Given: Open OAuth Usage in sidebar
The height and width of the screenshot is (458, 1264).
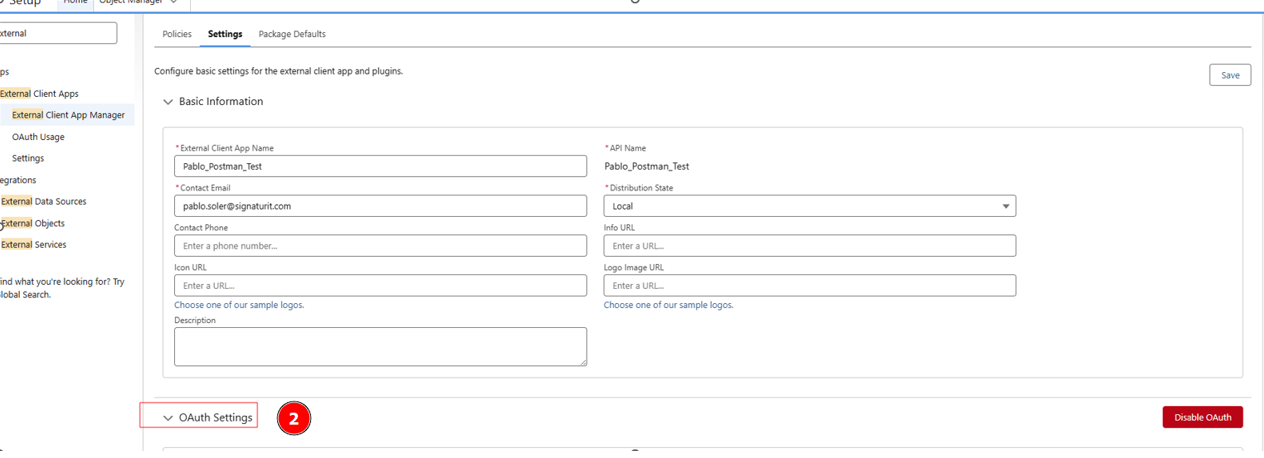Looking at the screenshot, I should pyautogui.click(x=38, y=137).
